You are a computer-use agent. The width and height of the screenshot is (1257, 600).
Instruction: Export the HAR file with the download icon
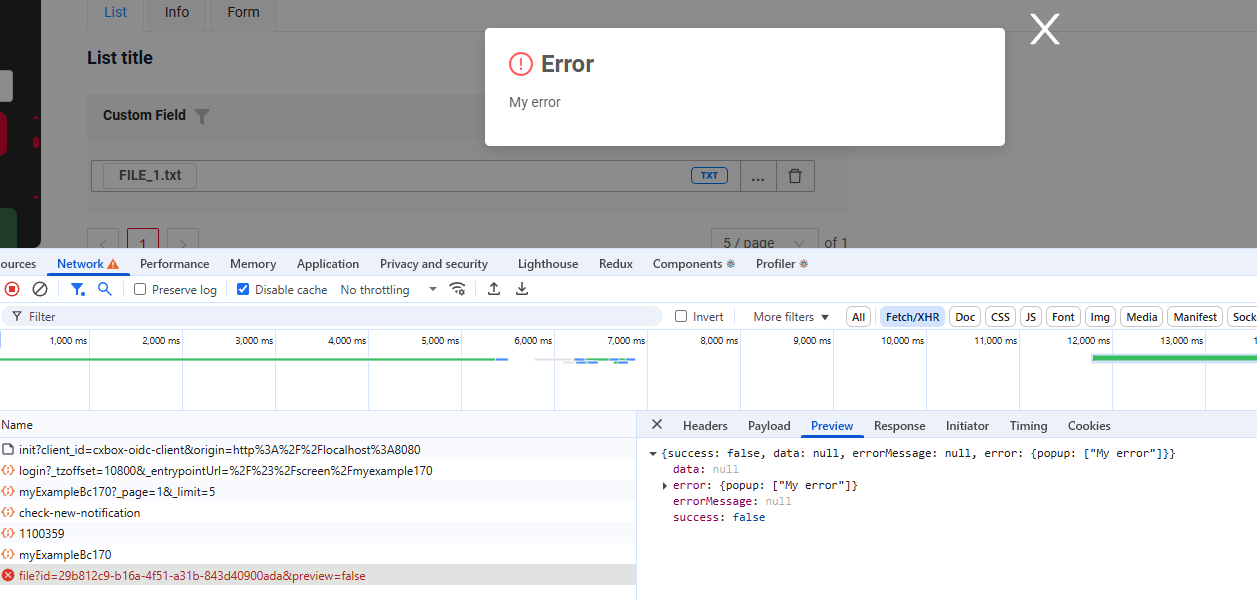click(x=522, y=289)
